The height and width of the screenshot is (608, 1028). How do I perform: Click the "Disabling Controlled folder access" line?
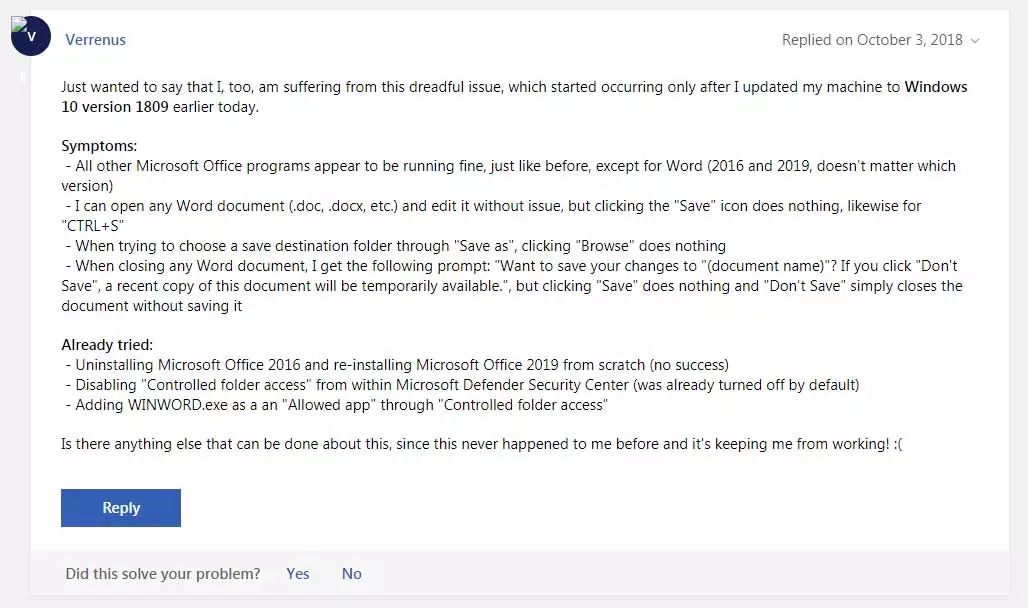point(465,385)
